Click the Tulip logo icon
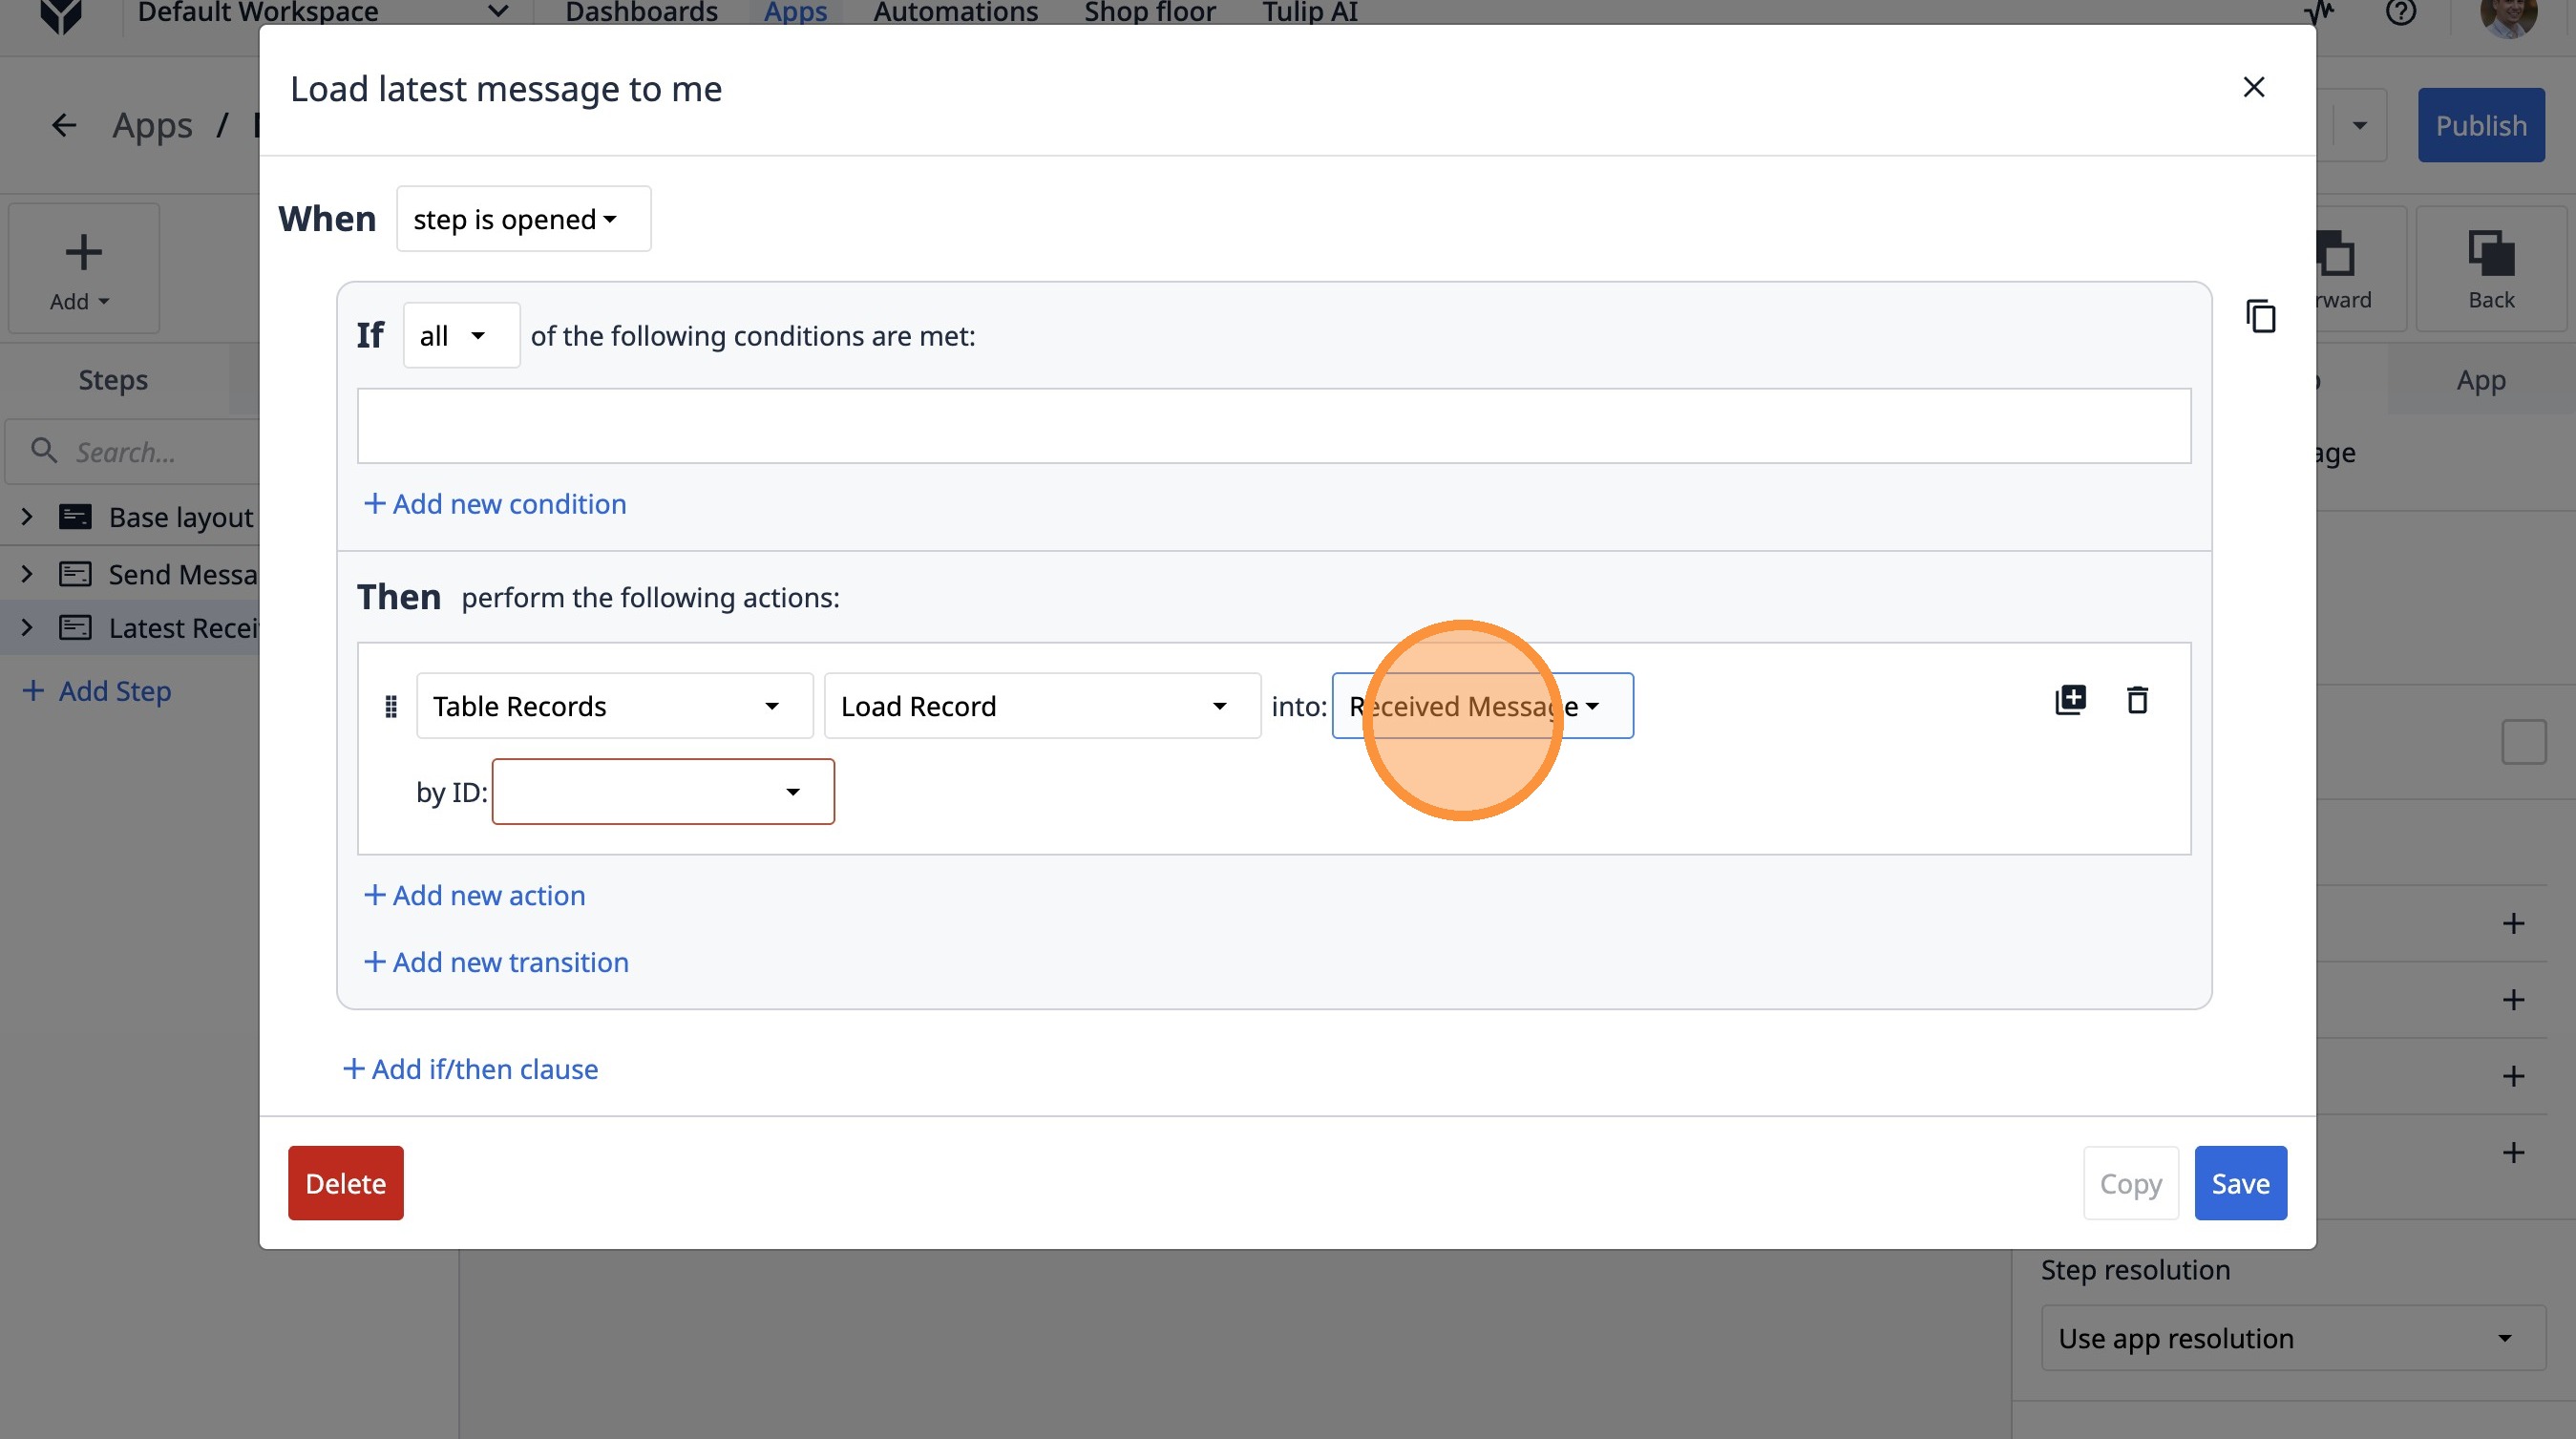2576x1439 pixels. click(x=60, y=14)
